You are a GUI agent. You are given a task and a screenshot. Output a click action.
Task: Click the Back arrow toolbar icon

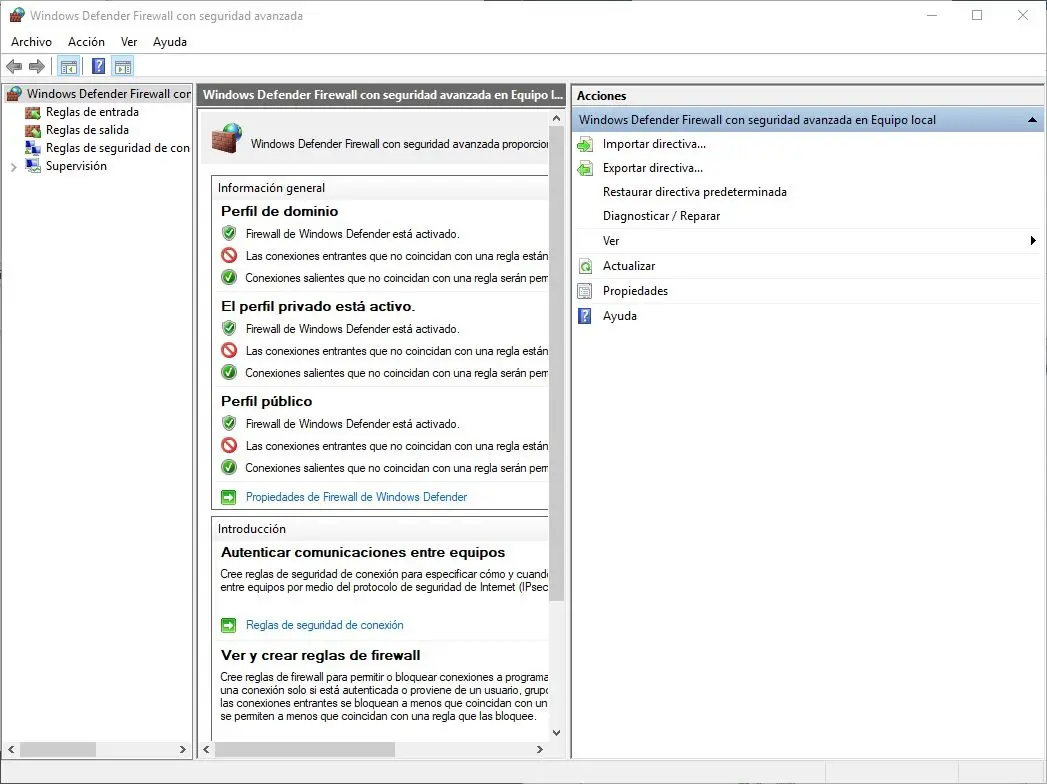pyautogui.click(x=14, y=66)
